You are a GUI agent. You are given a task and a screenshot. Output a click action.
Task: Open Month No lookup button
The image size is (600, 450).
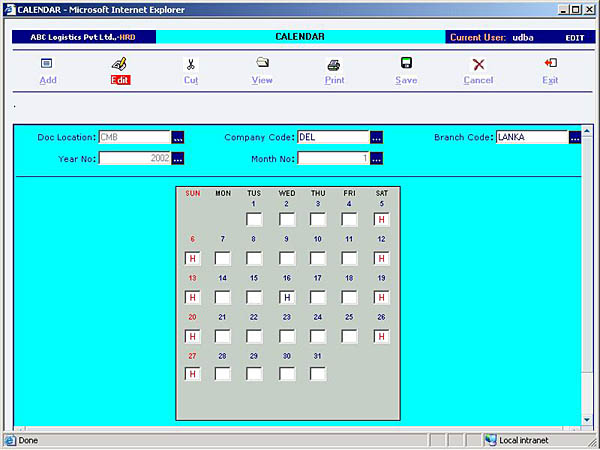377,158
